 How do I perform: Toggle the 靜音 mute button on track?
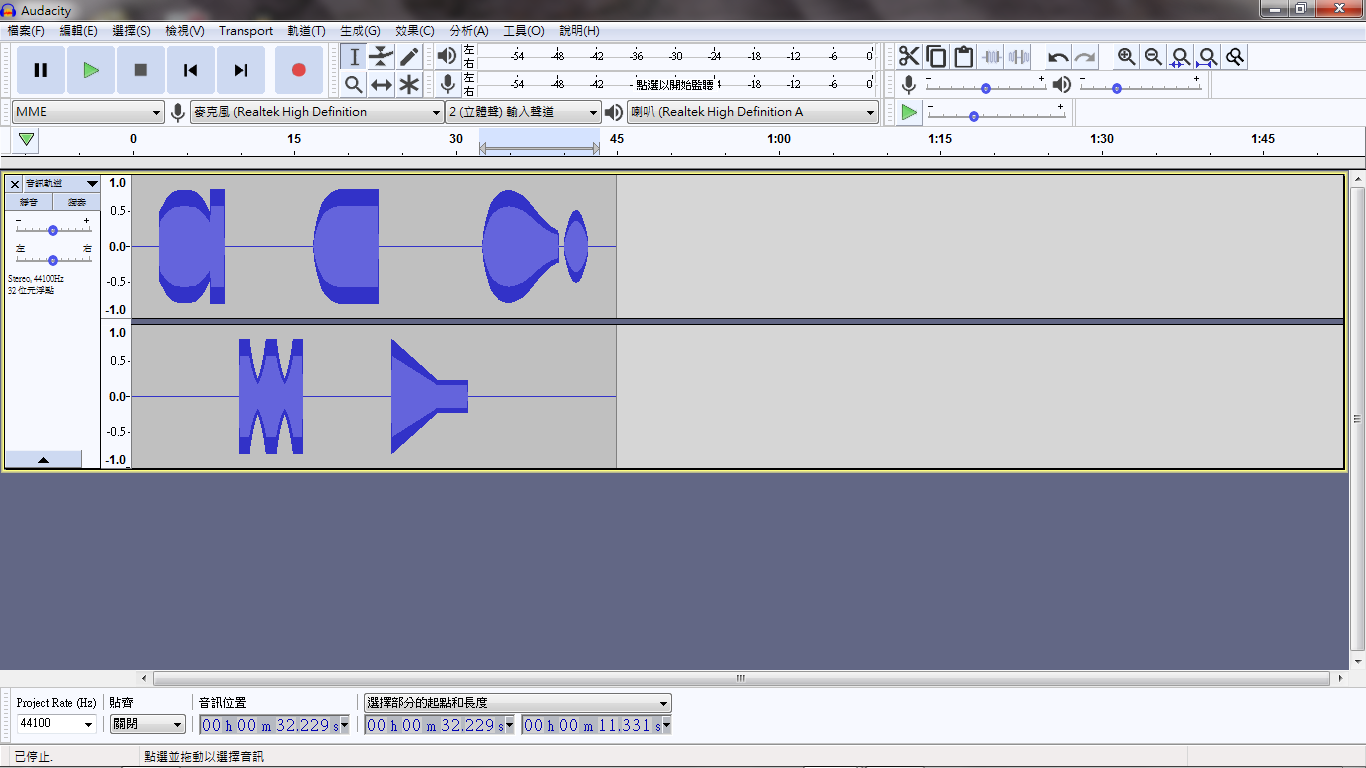[29, 202]
